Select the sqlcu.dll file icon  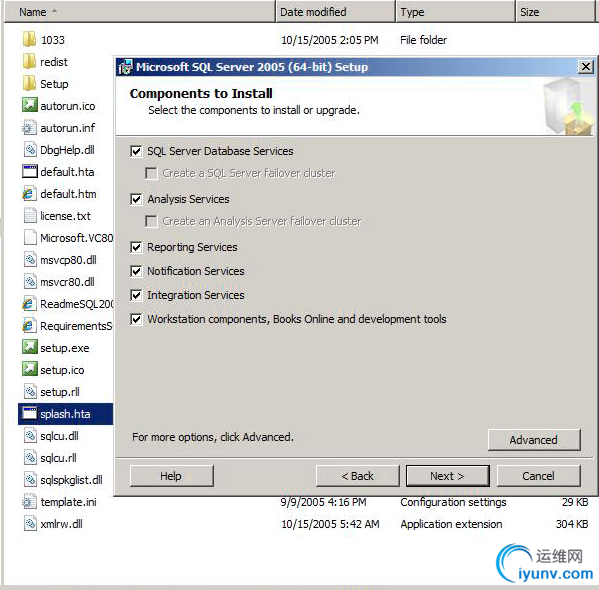click(x=30, y=436)
